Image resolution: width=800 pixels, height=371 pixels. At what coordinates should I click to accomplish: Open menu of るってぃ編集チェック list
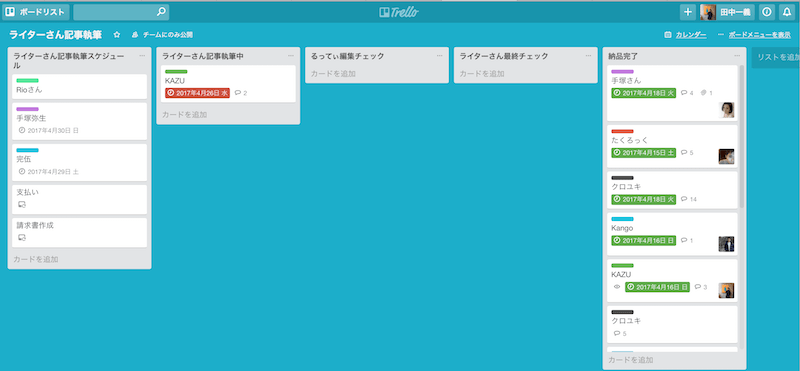440,56
